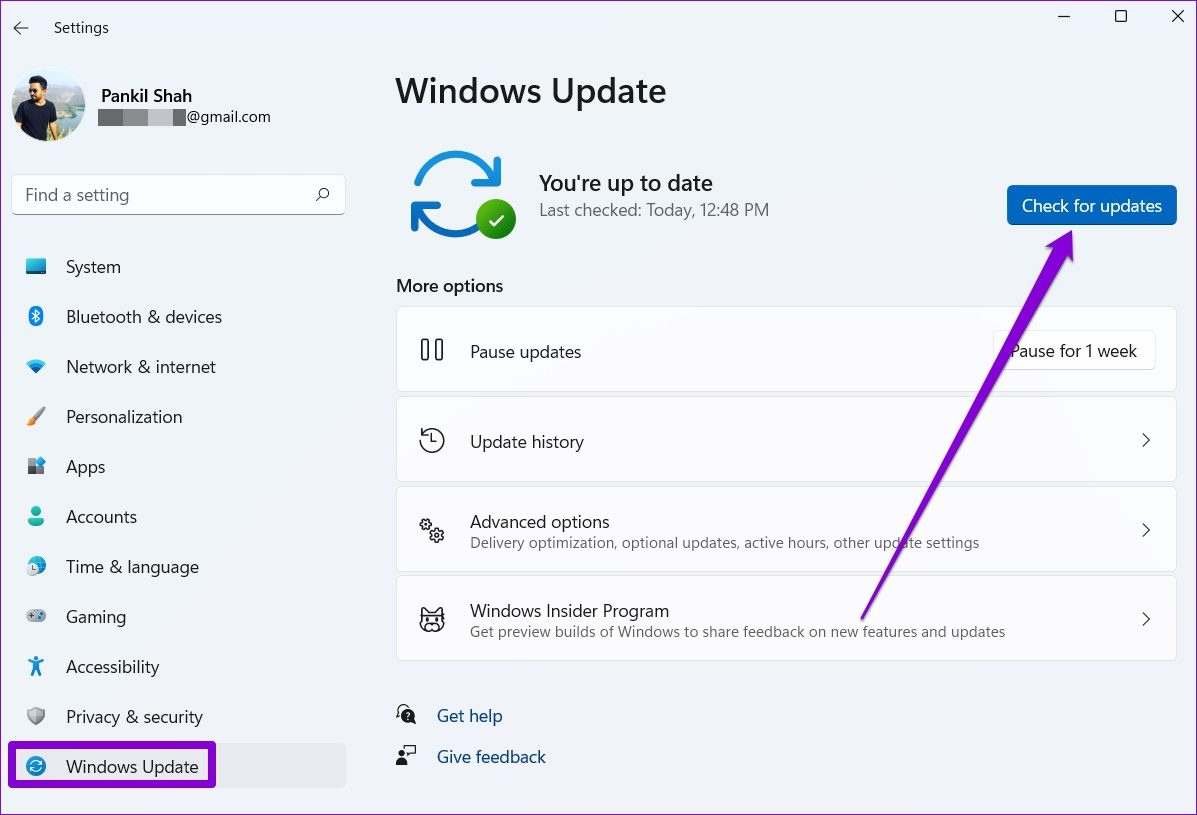Click the Delivery optimization description text
This screenshot has width=1197, height=815.
click(x=724, y=543)
